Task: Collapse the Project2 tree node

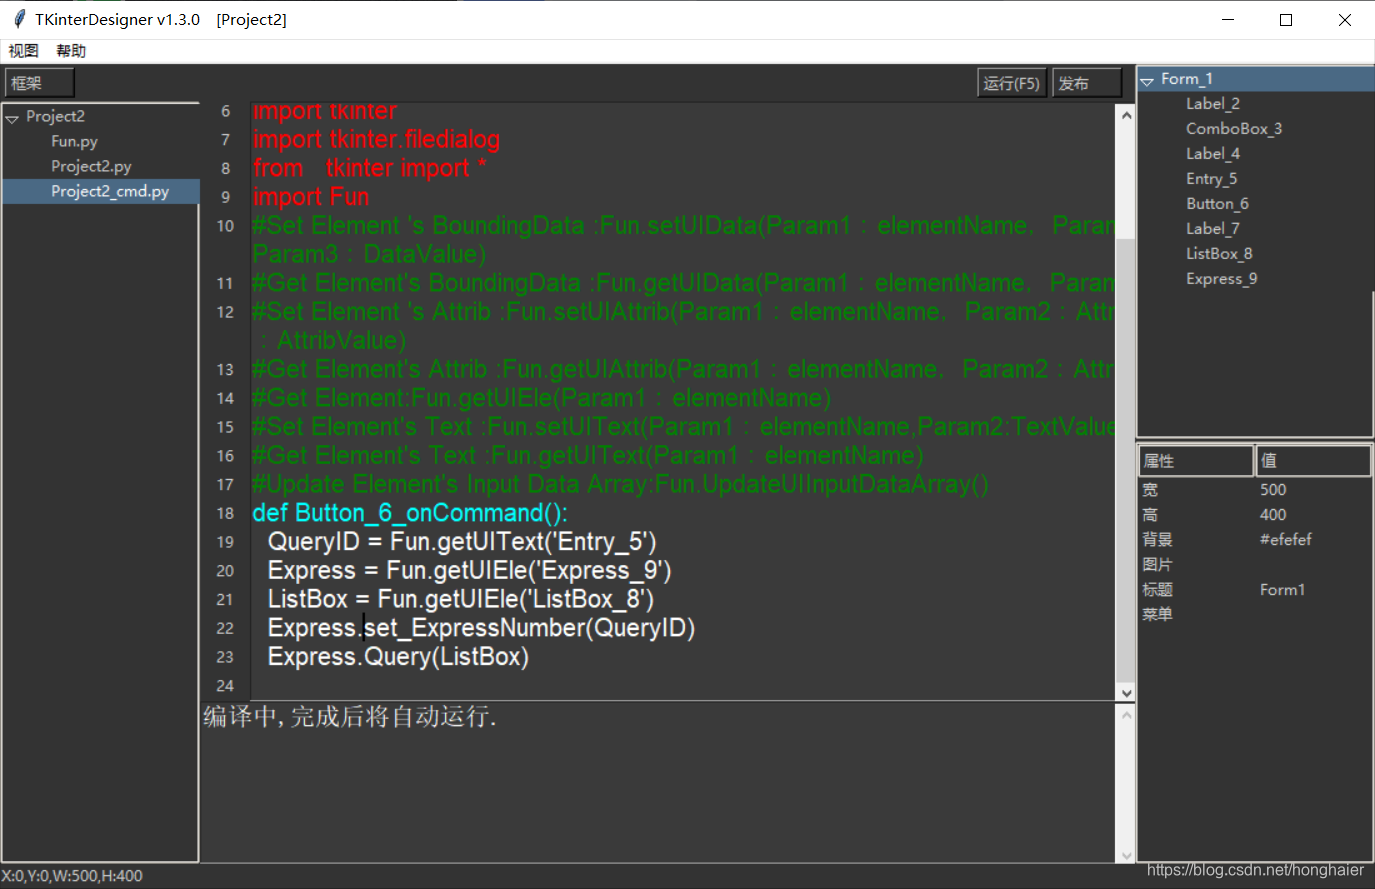Action: (x=13, y=118)
